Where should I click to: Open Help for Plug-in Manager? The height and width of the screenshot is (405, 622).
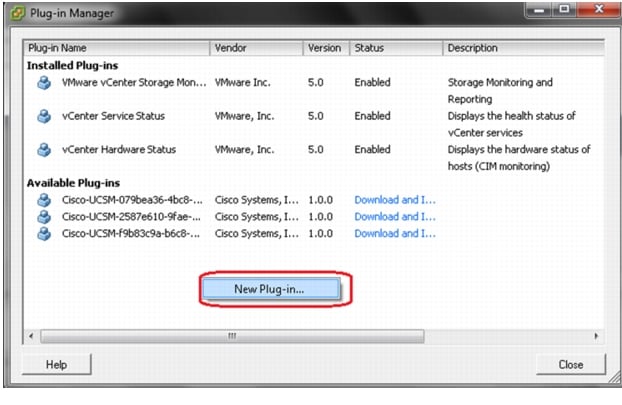pos(56,364)
